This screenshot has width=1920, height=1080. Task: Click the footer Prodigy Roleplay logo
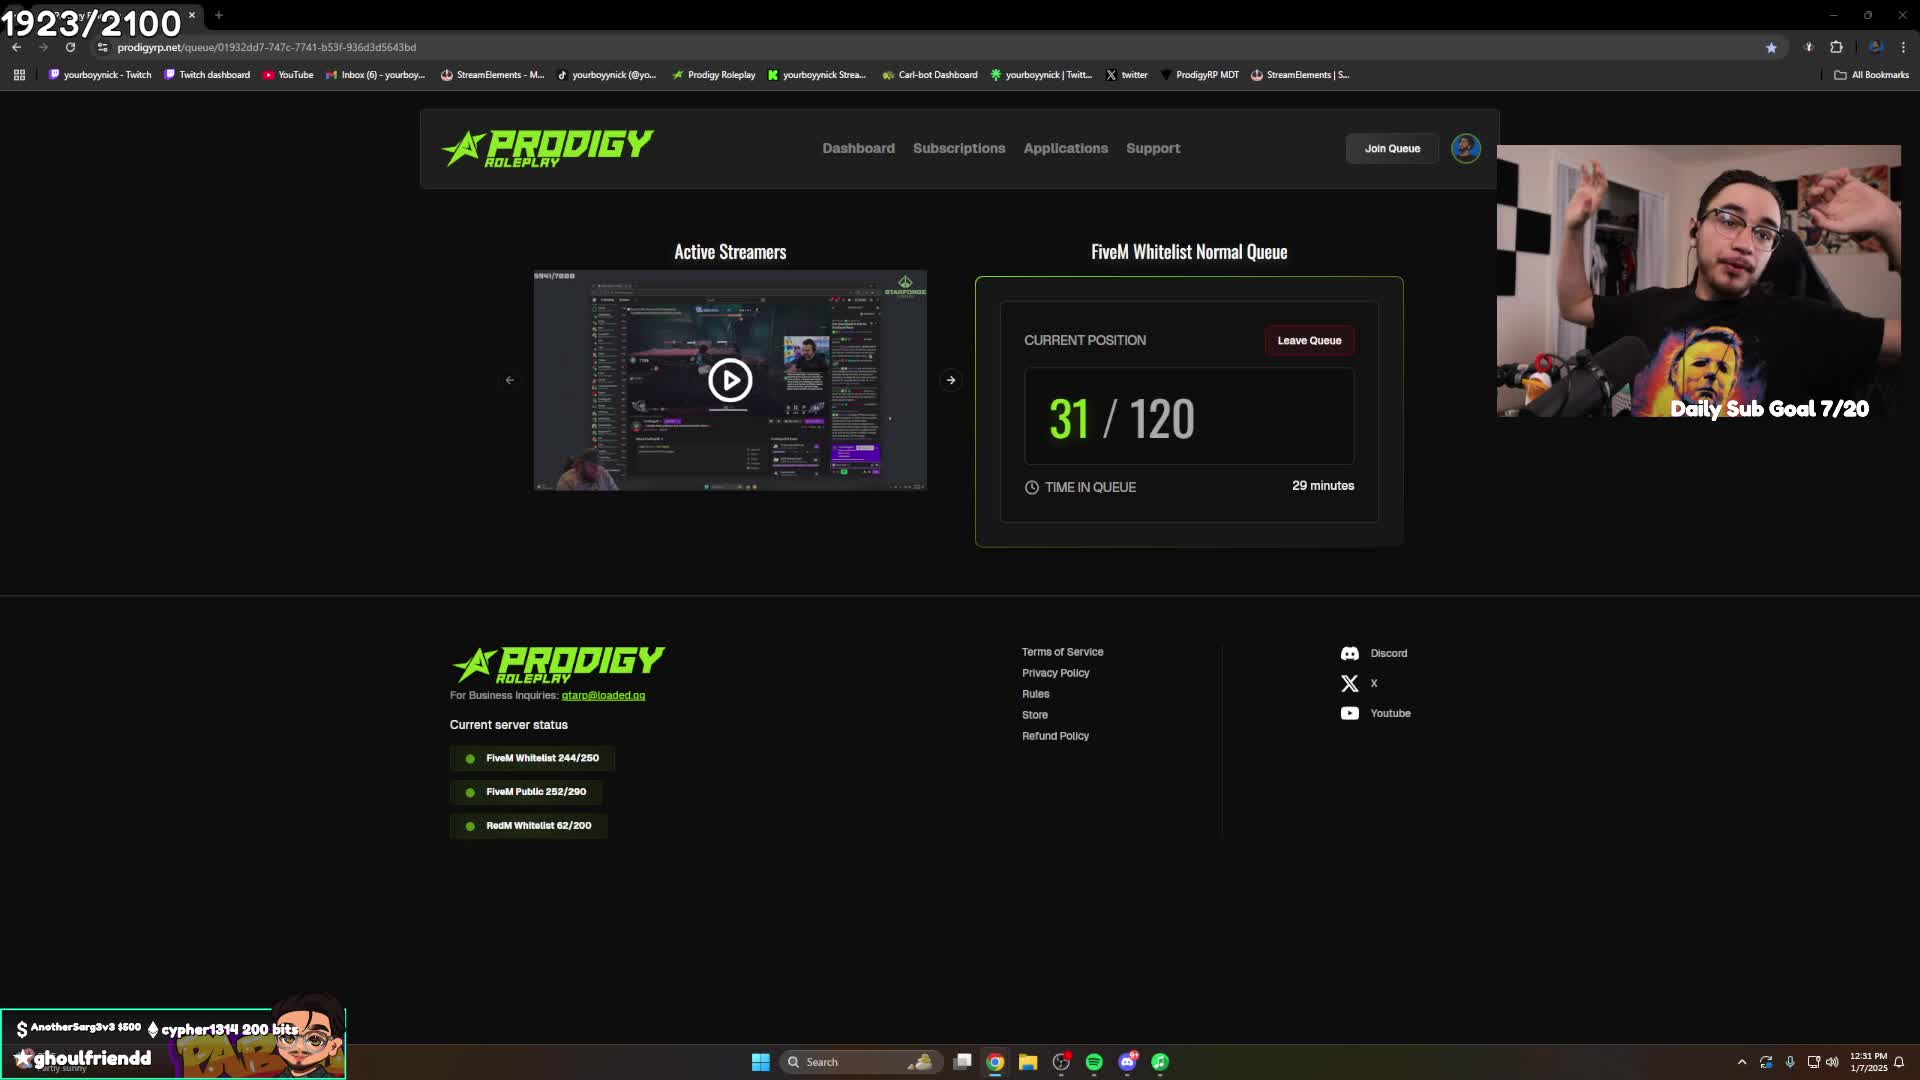[558, 664]
